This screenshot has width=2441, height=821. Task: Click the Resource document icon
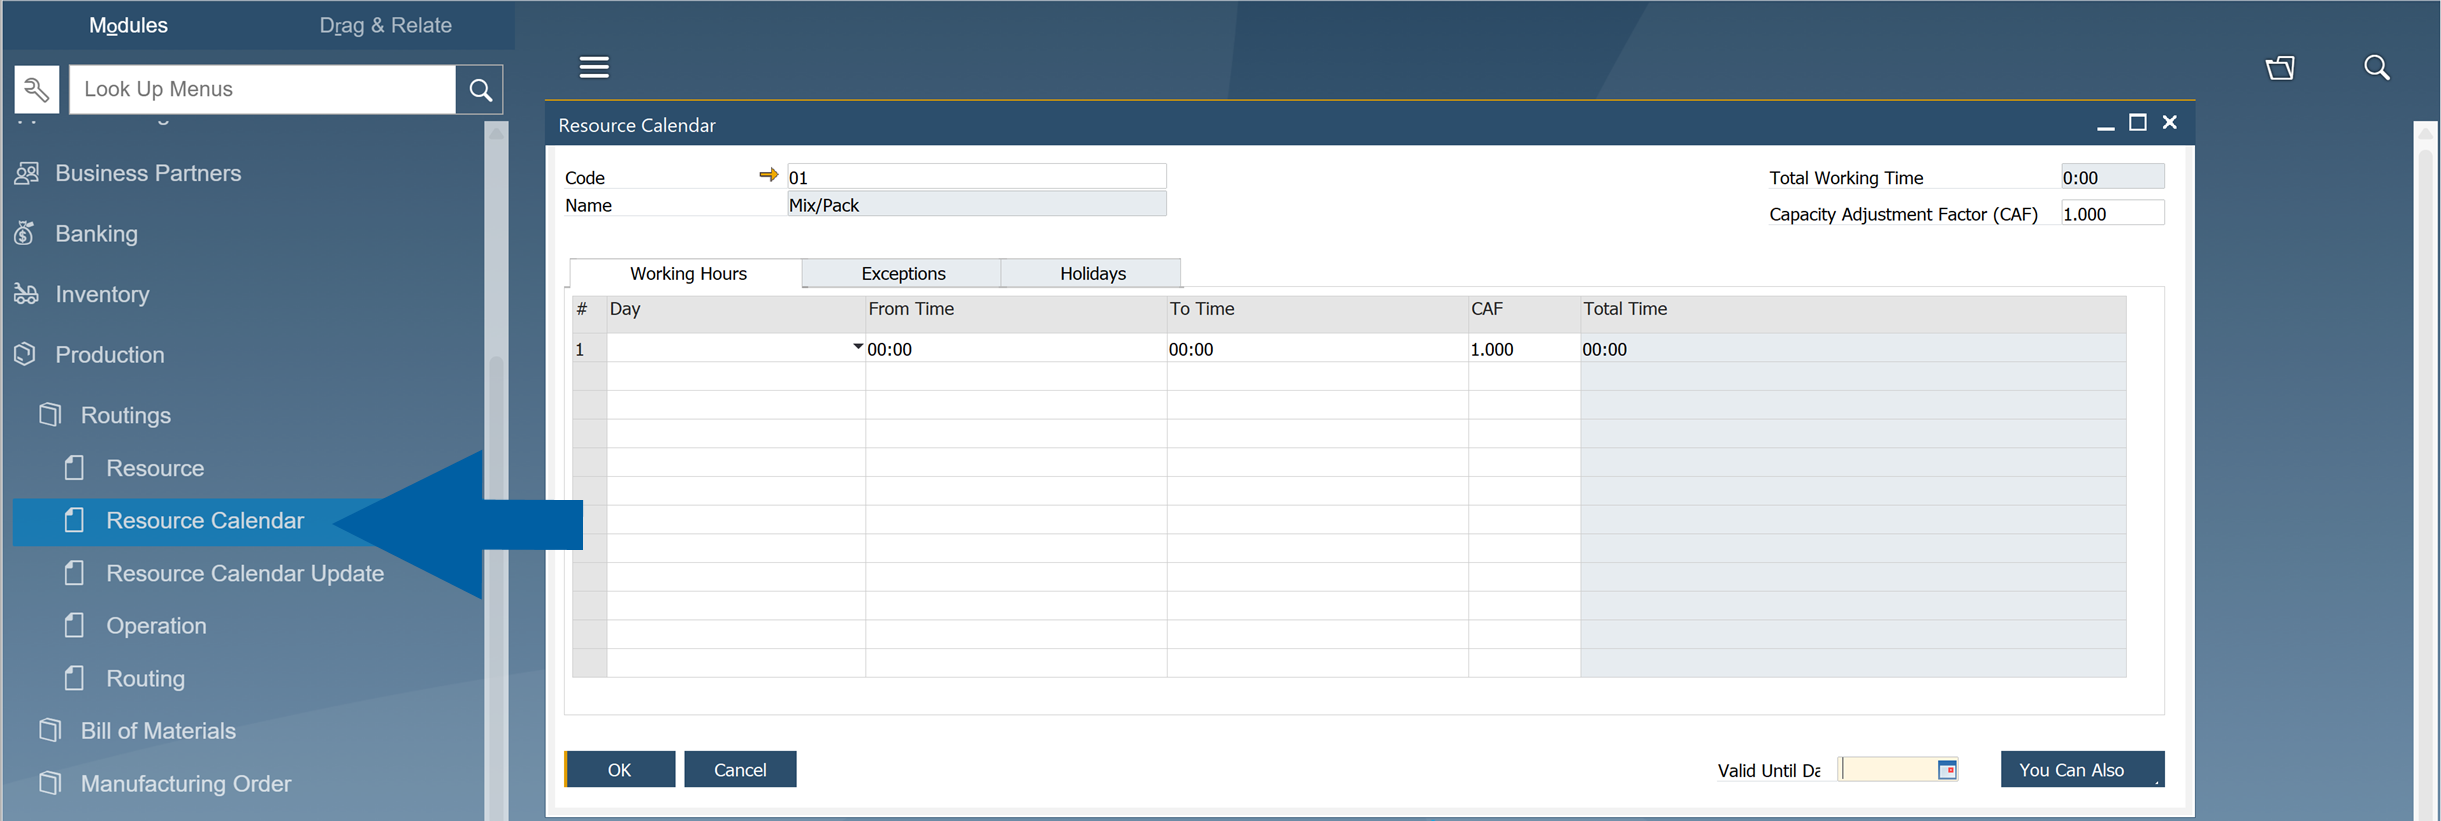[74, 467]
